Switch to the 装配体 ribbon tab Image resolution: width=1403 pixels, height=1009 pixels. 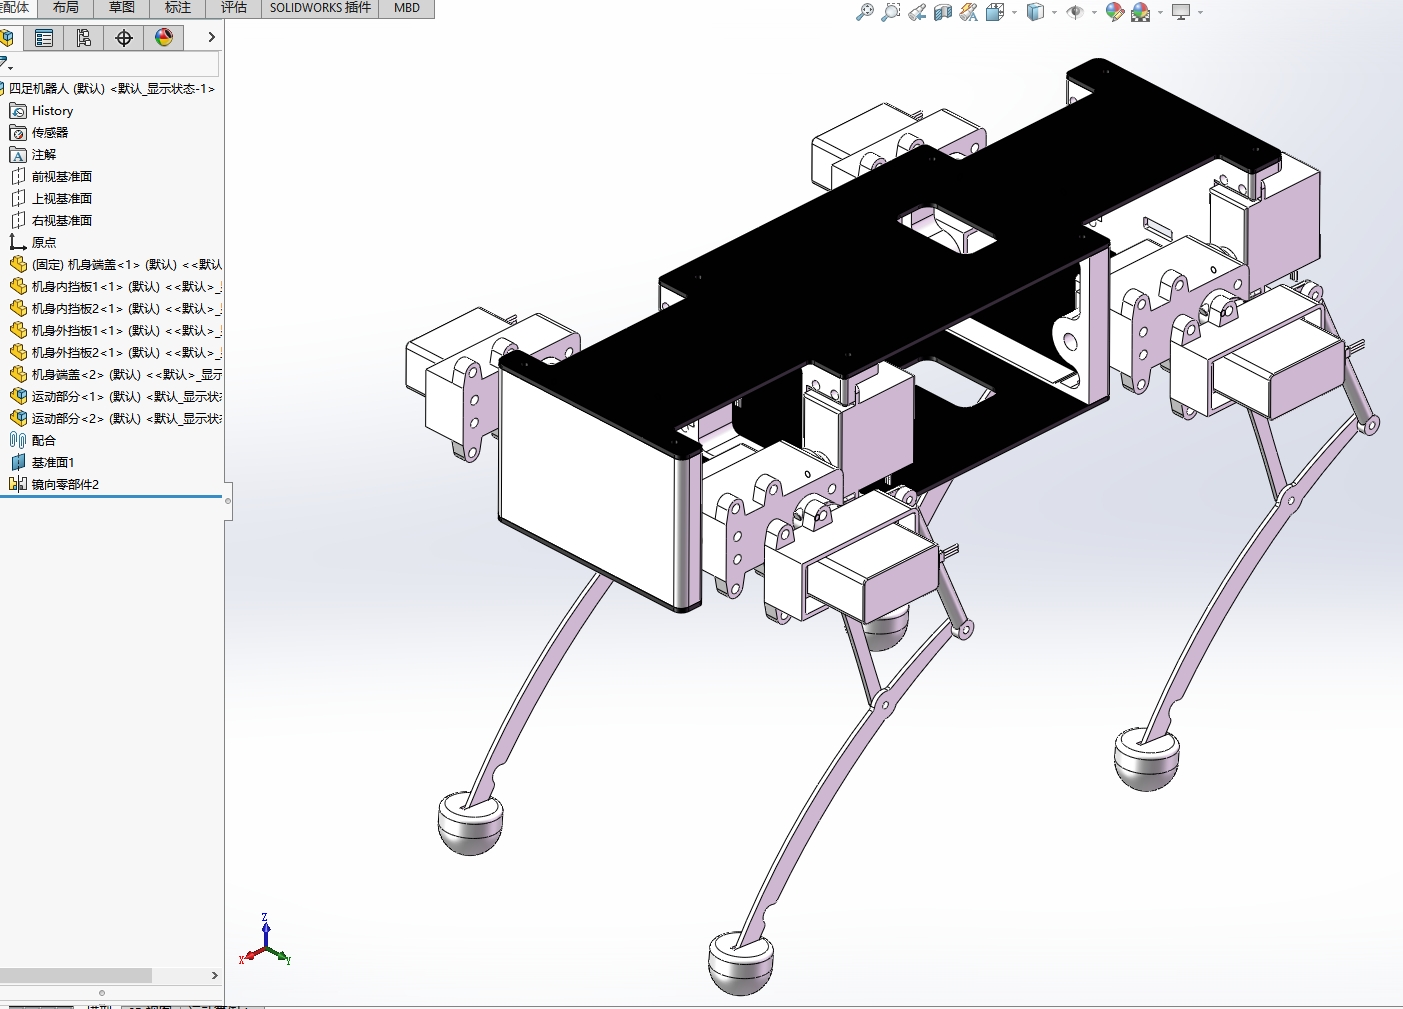(17, 8)
